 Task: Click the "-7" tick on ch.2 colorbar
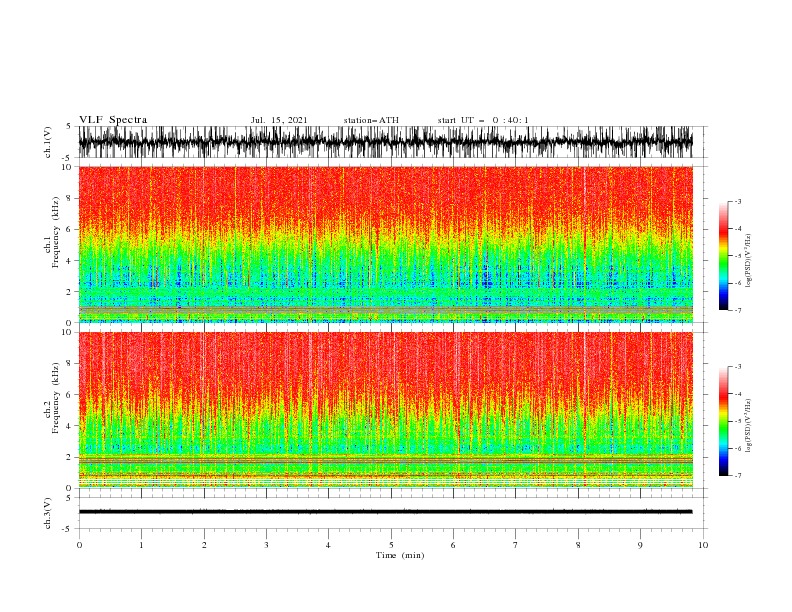point(738,476)
